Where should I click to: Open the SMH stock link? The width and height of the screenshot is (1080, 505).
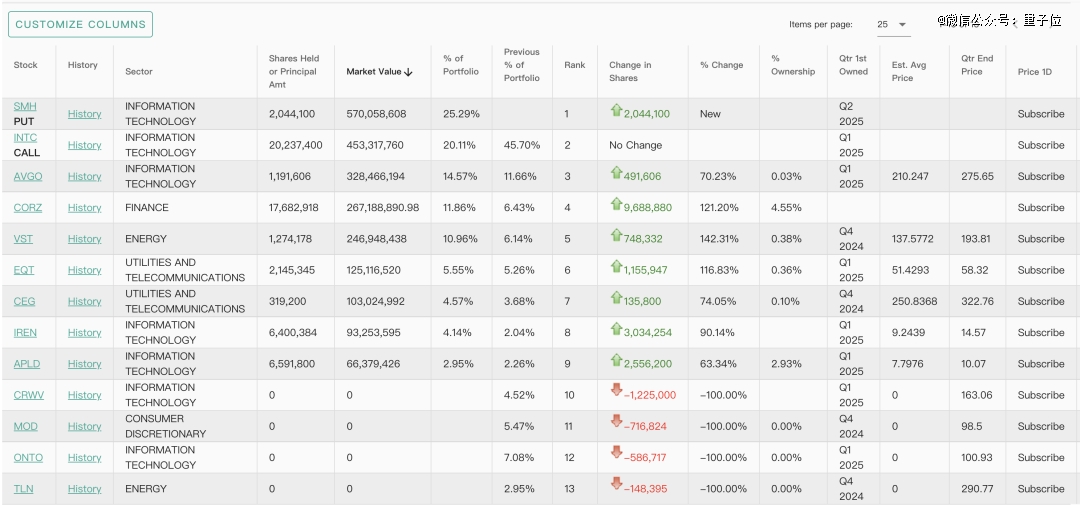(25, 106)
